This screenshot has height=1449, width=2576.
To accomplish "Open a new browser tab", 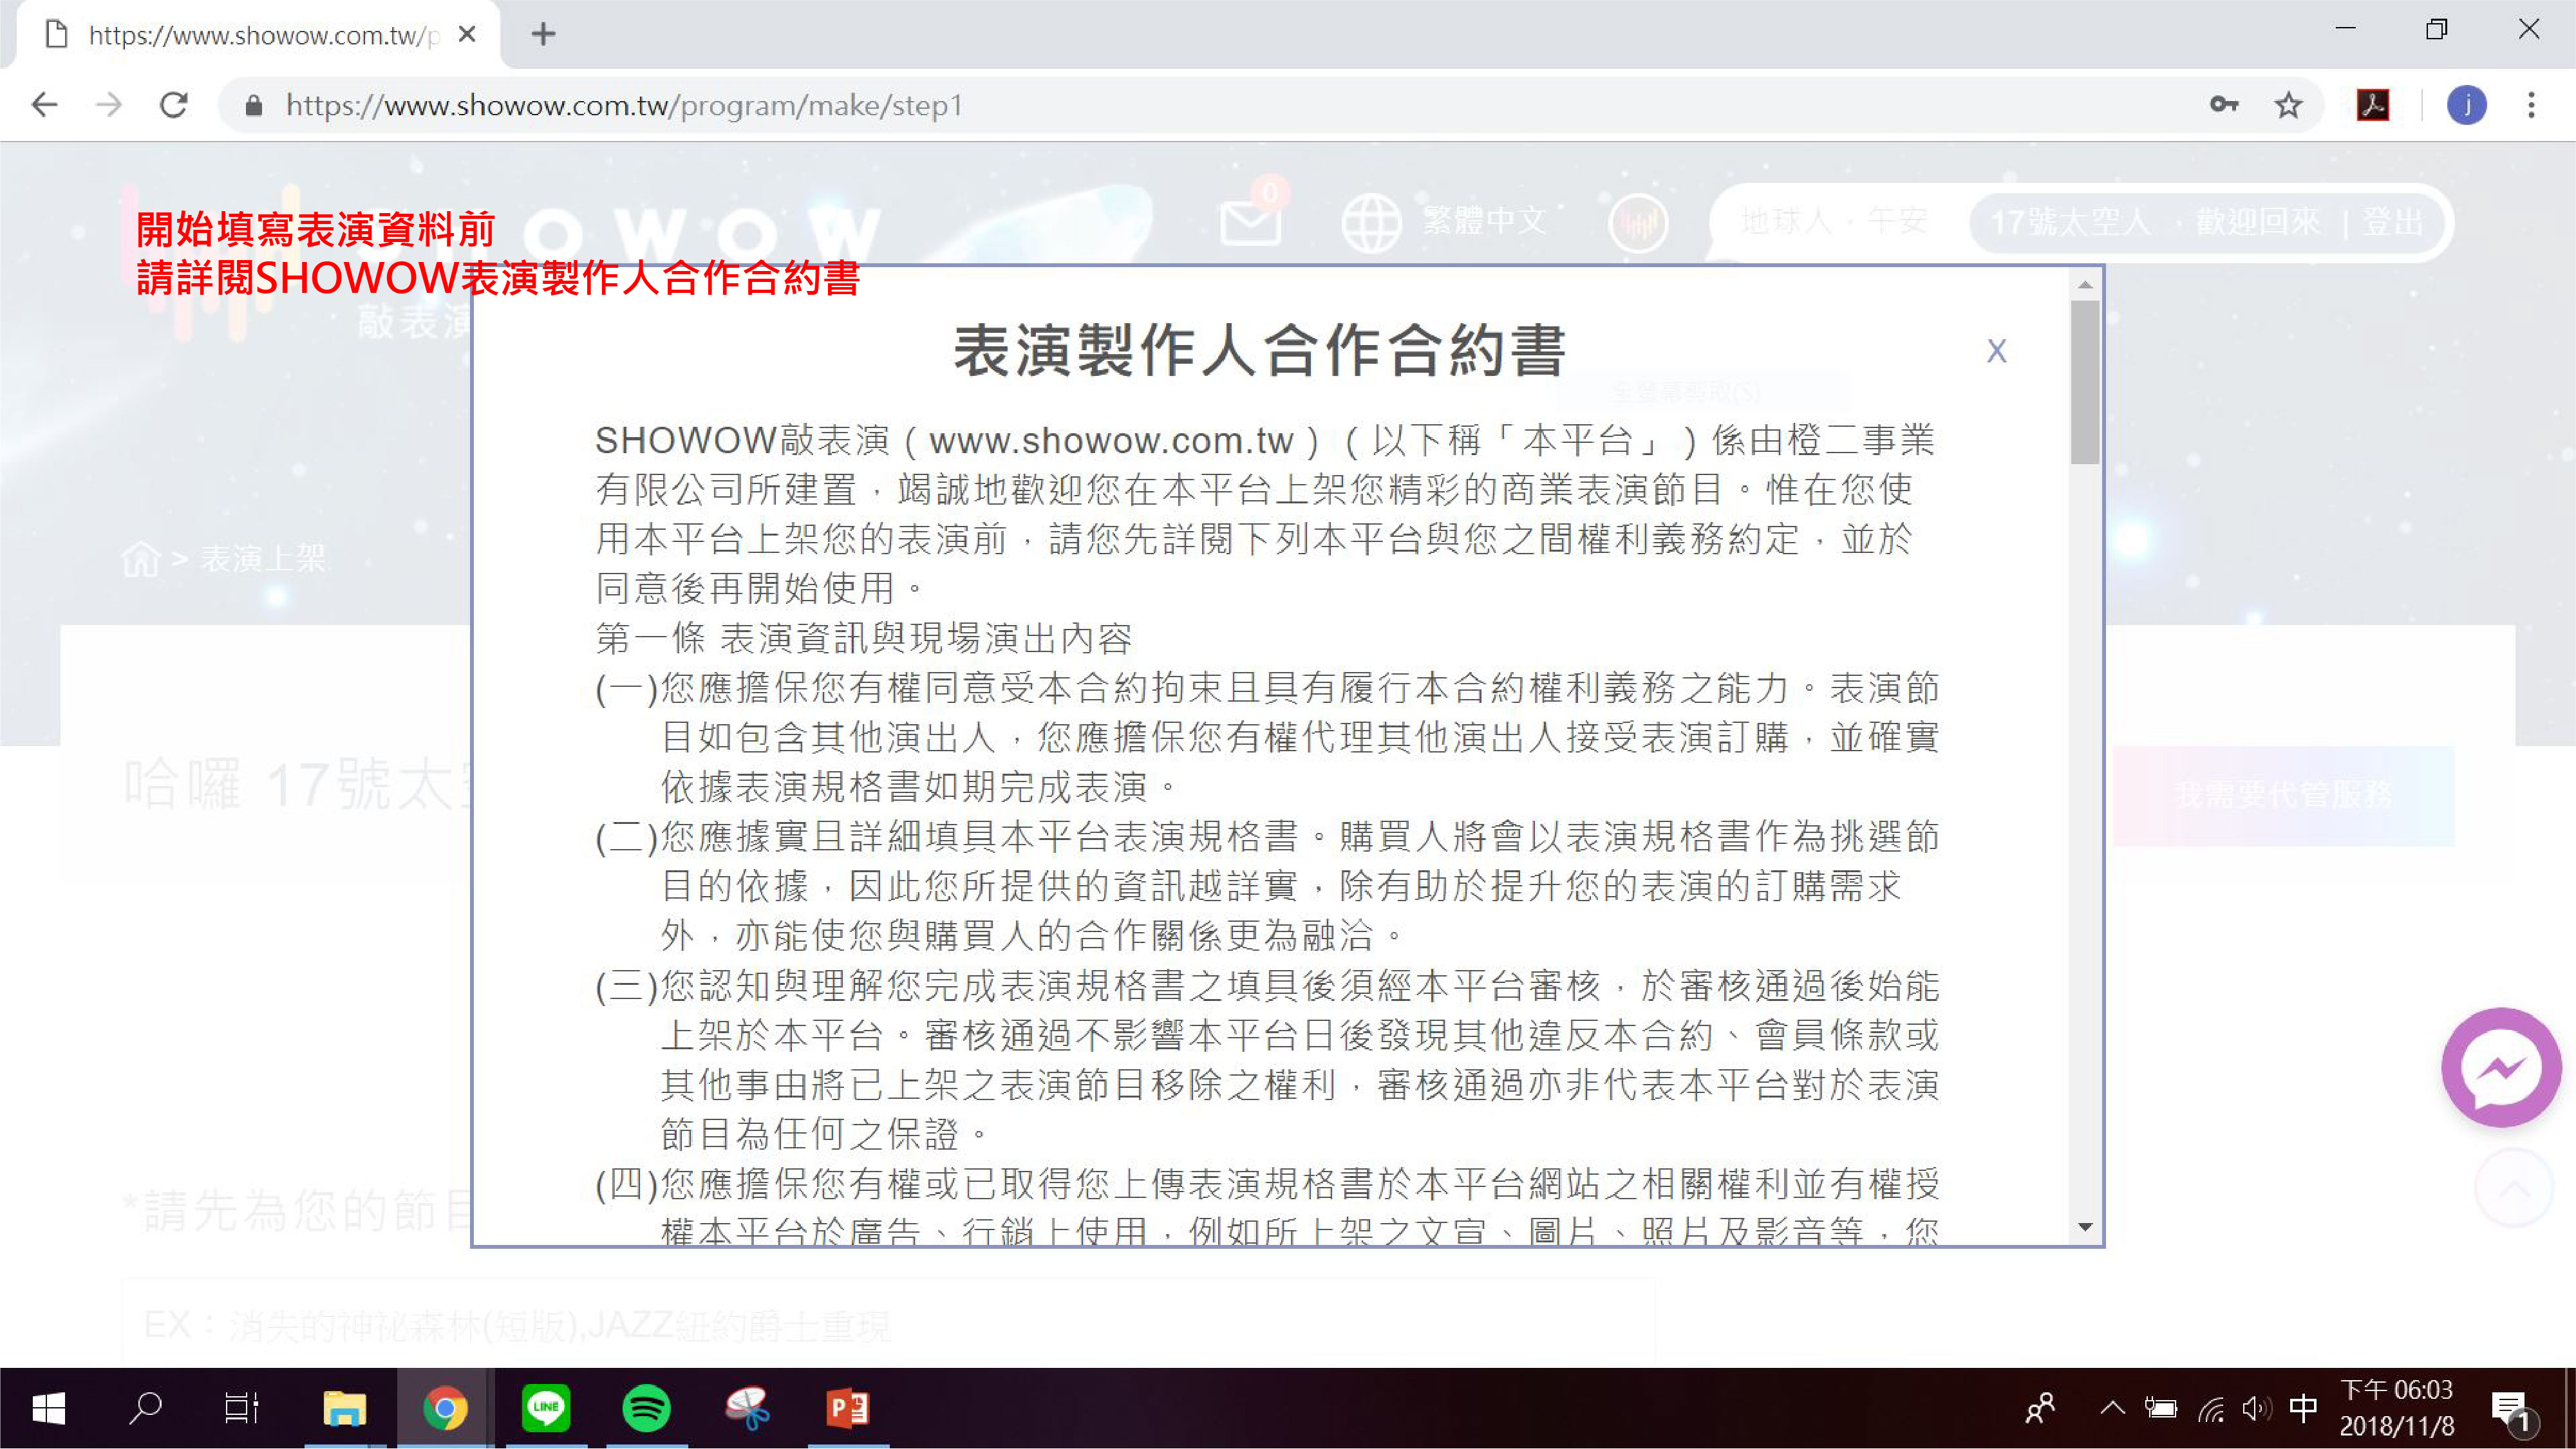I will pyautogui.click(x=543, y=34).
